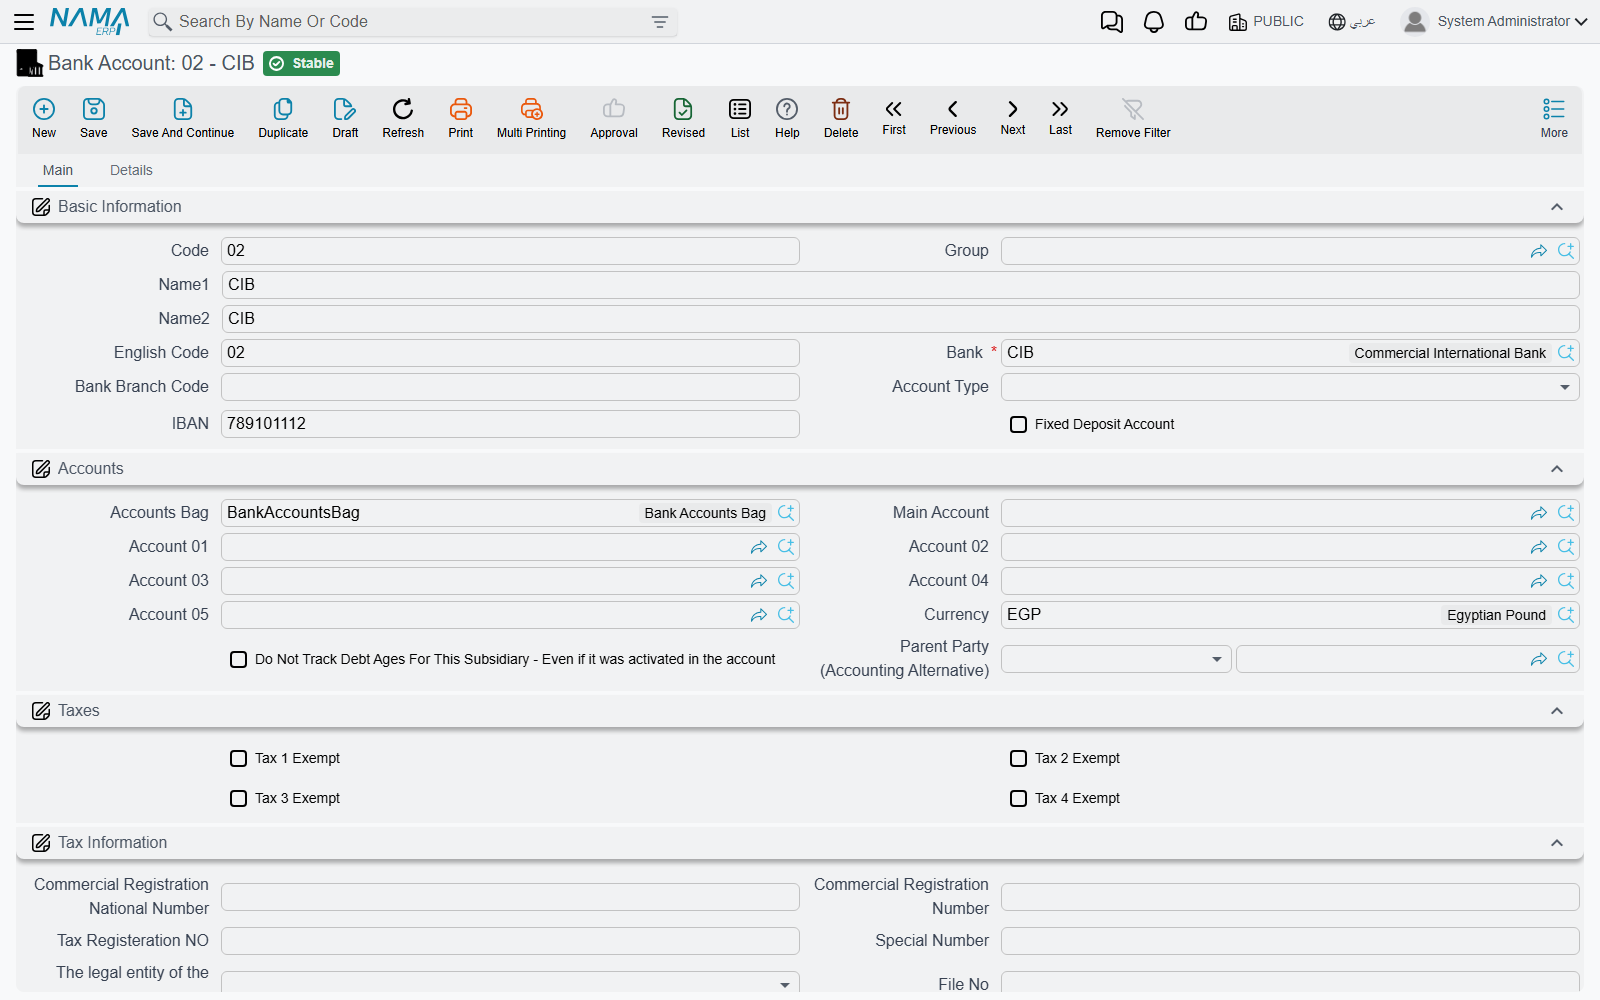Switch to the Main tab
1600x1000 pixels.
pos(58,171)
